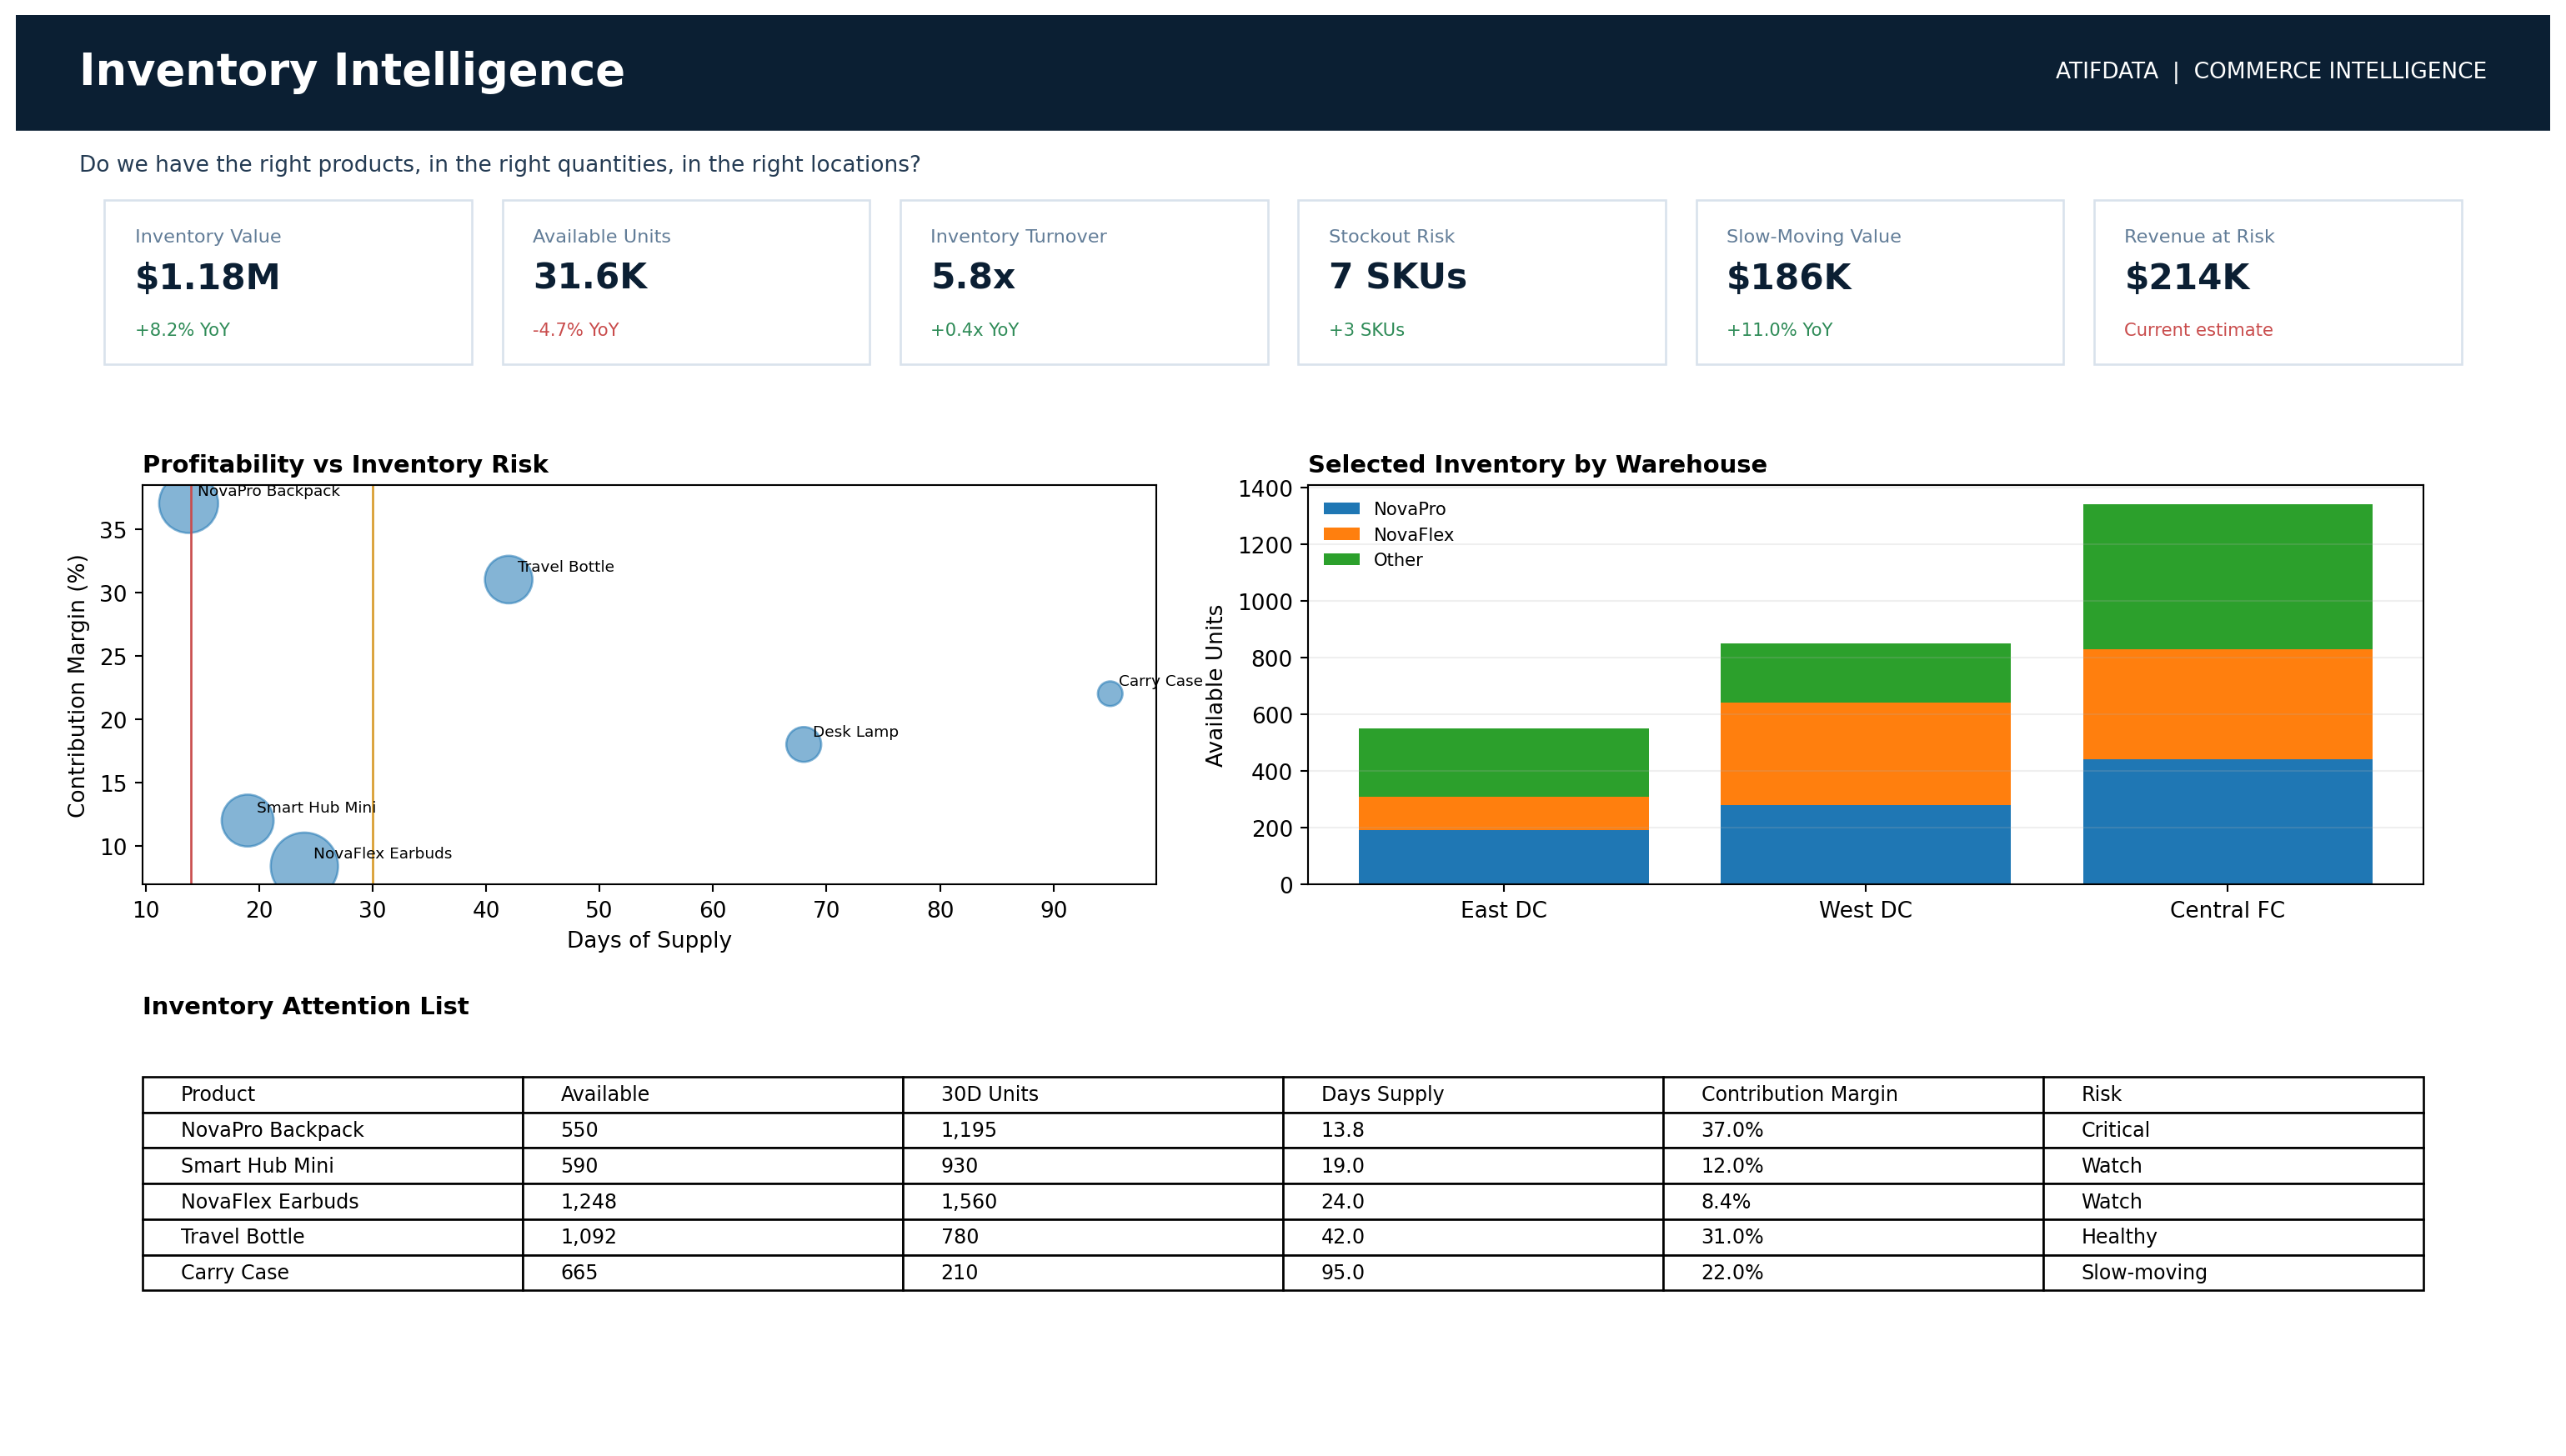
Task: Click the Healthy risk cell
Action: pyautogui.click(x=2233, y=1237)
